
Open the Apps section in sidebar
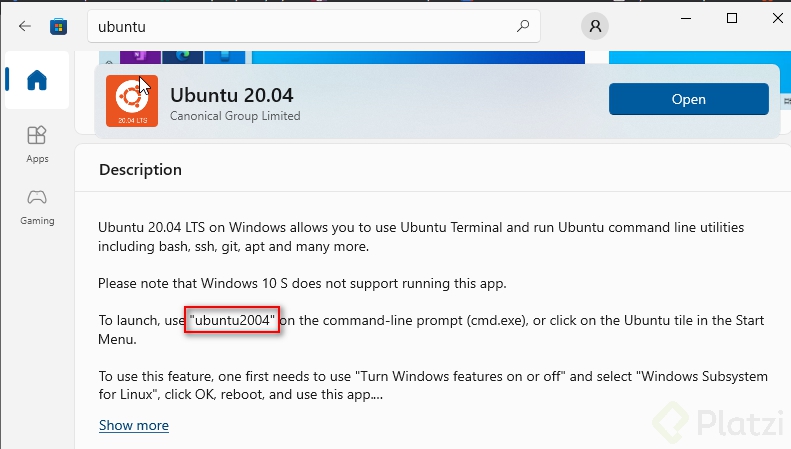(x=37, y=144)
